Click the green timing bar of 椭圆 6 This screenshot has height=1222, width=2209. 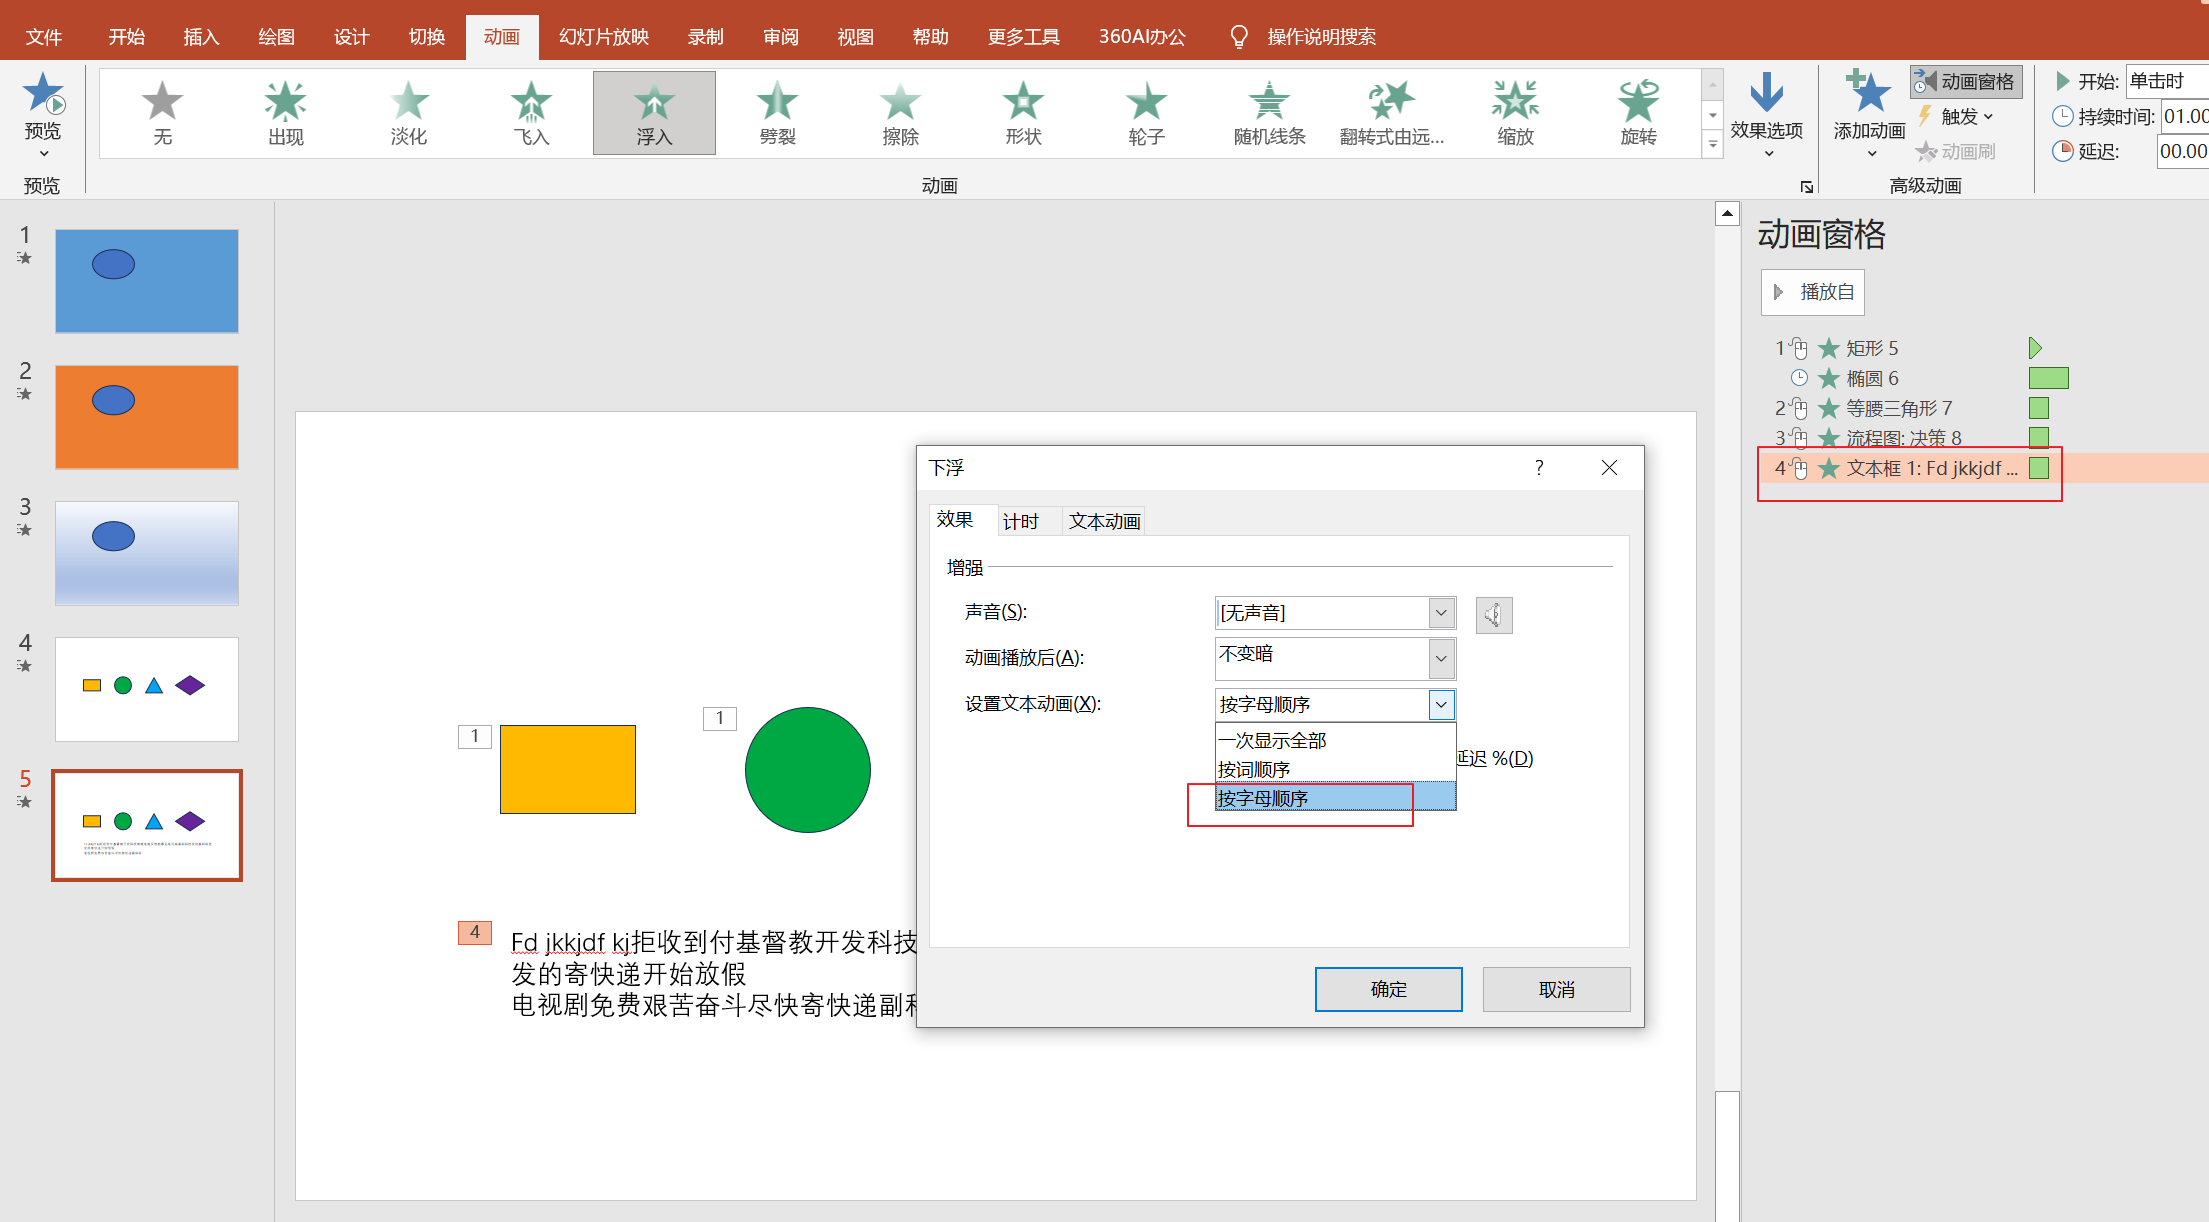coord(2048,378)
